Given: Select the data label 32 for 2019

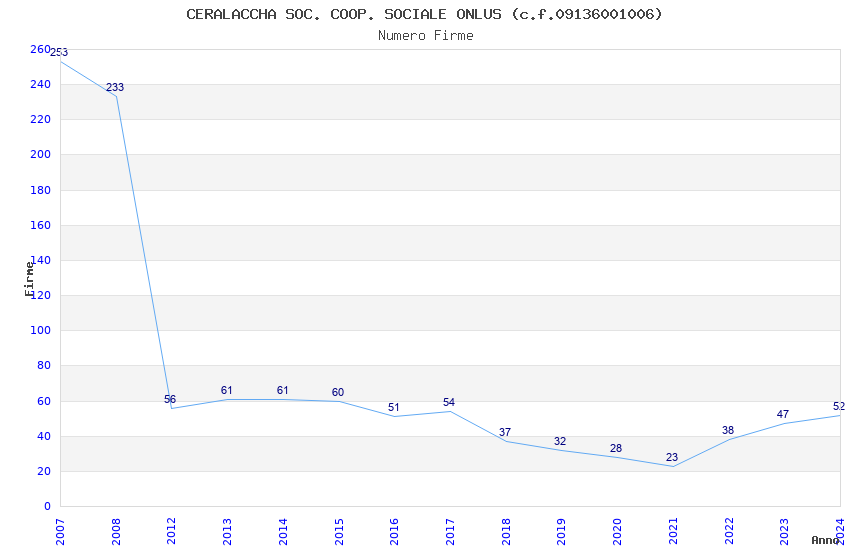Looking at the screenshot, I should tap(560, 441).
